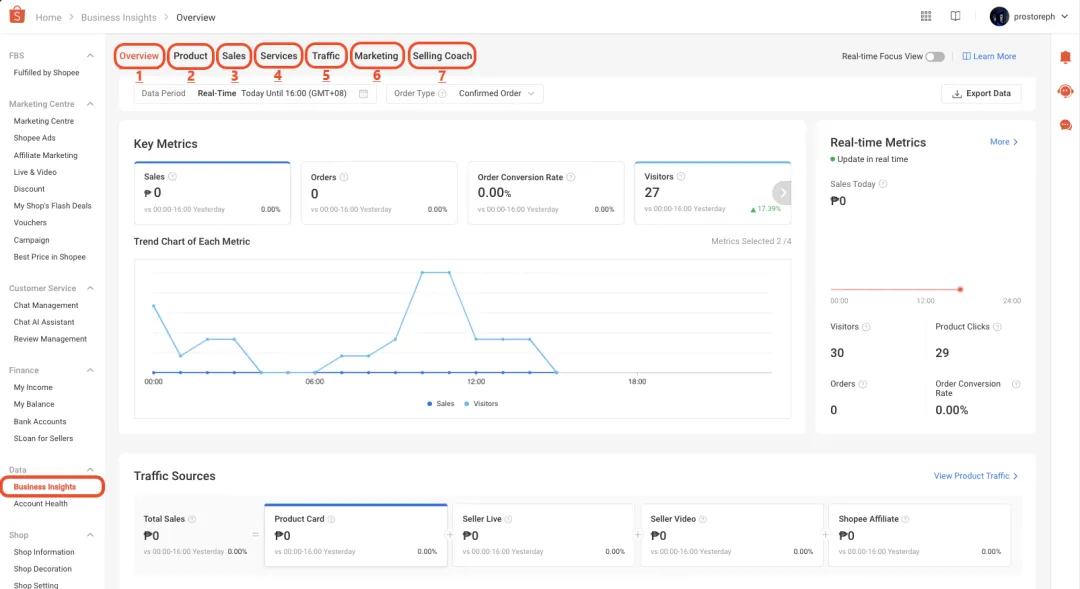1080x589 pixels.
Task: Switch to the Selling Coach tab
Action: click(442, 56)
